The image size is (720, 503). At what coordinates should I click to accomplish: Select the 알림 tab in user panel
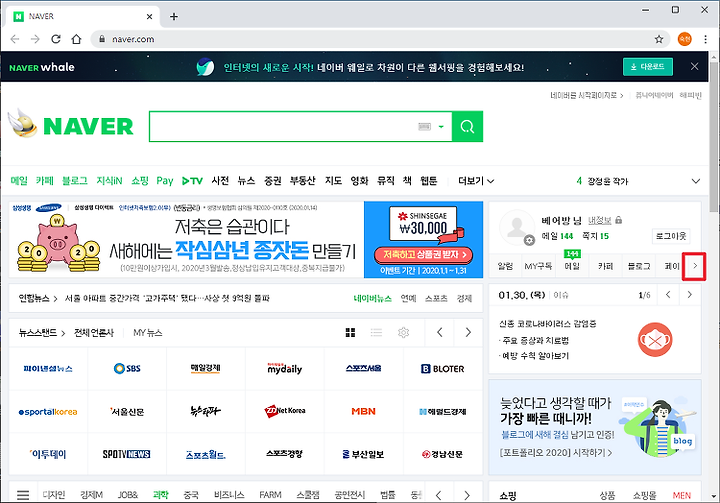[x=505, y=266]
